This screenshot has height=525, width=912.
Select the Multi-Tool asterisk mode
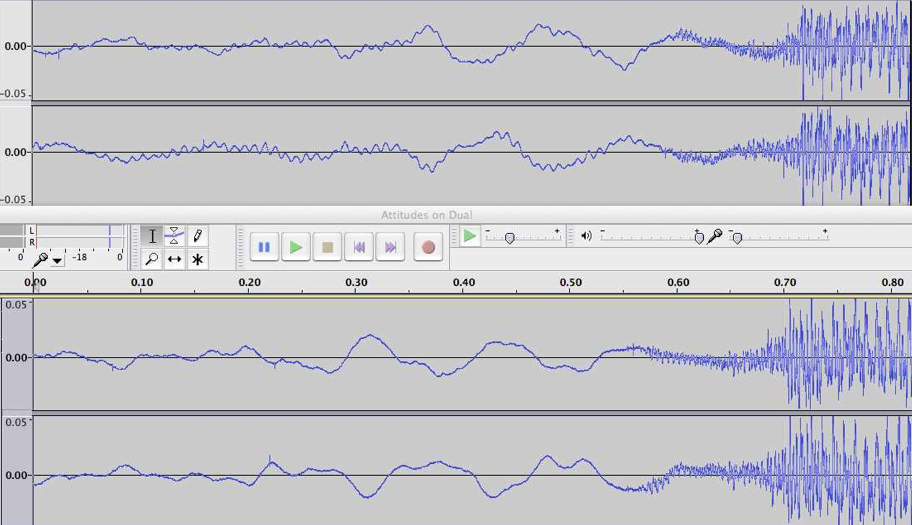(x=198, y=259)
